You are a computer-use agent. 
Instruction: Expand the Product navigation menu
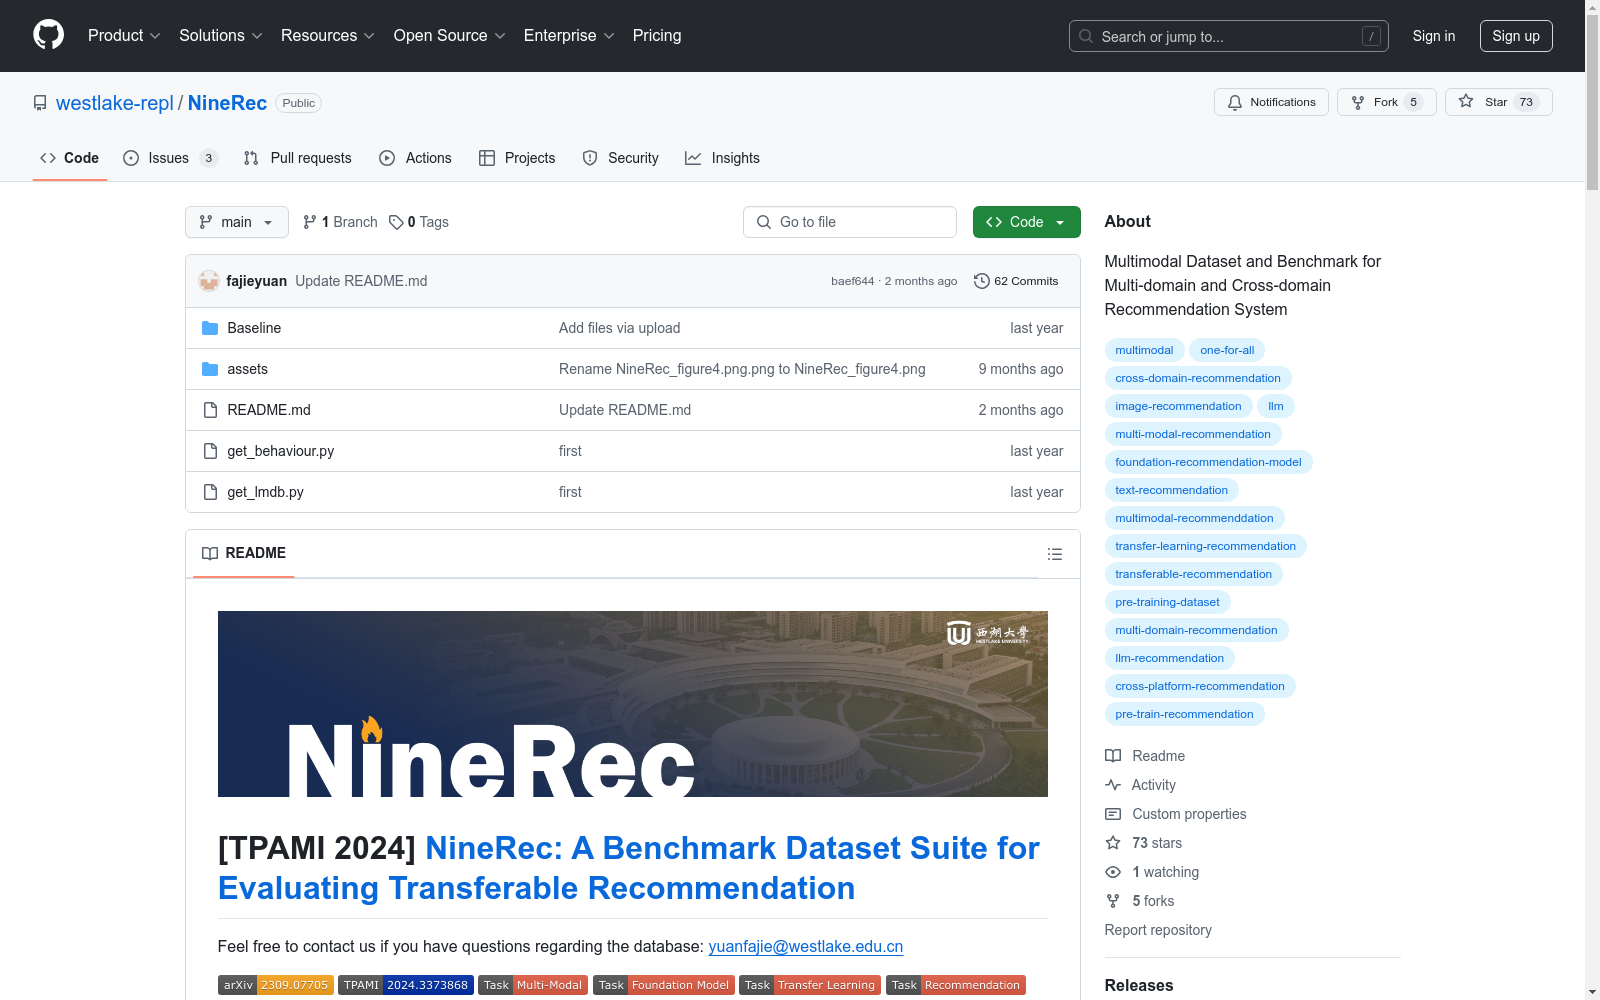click(124, 35)
